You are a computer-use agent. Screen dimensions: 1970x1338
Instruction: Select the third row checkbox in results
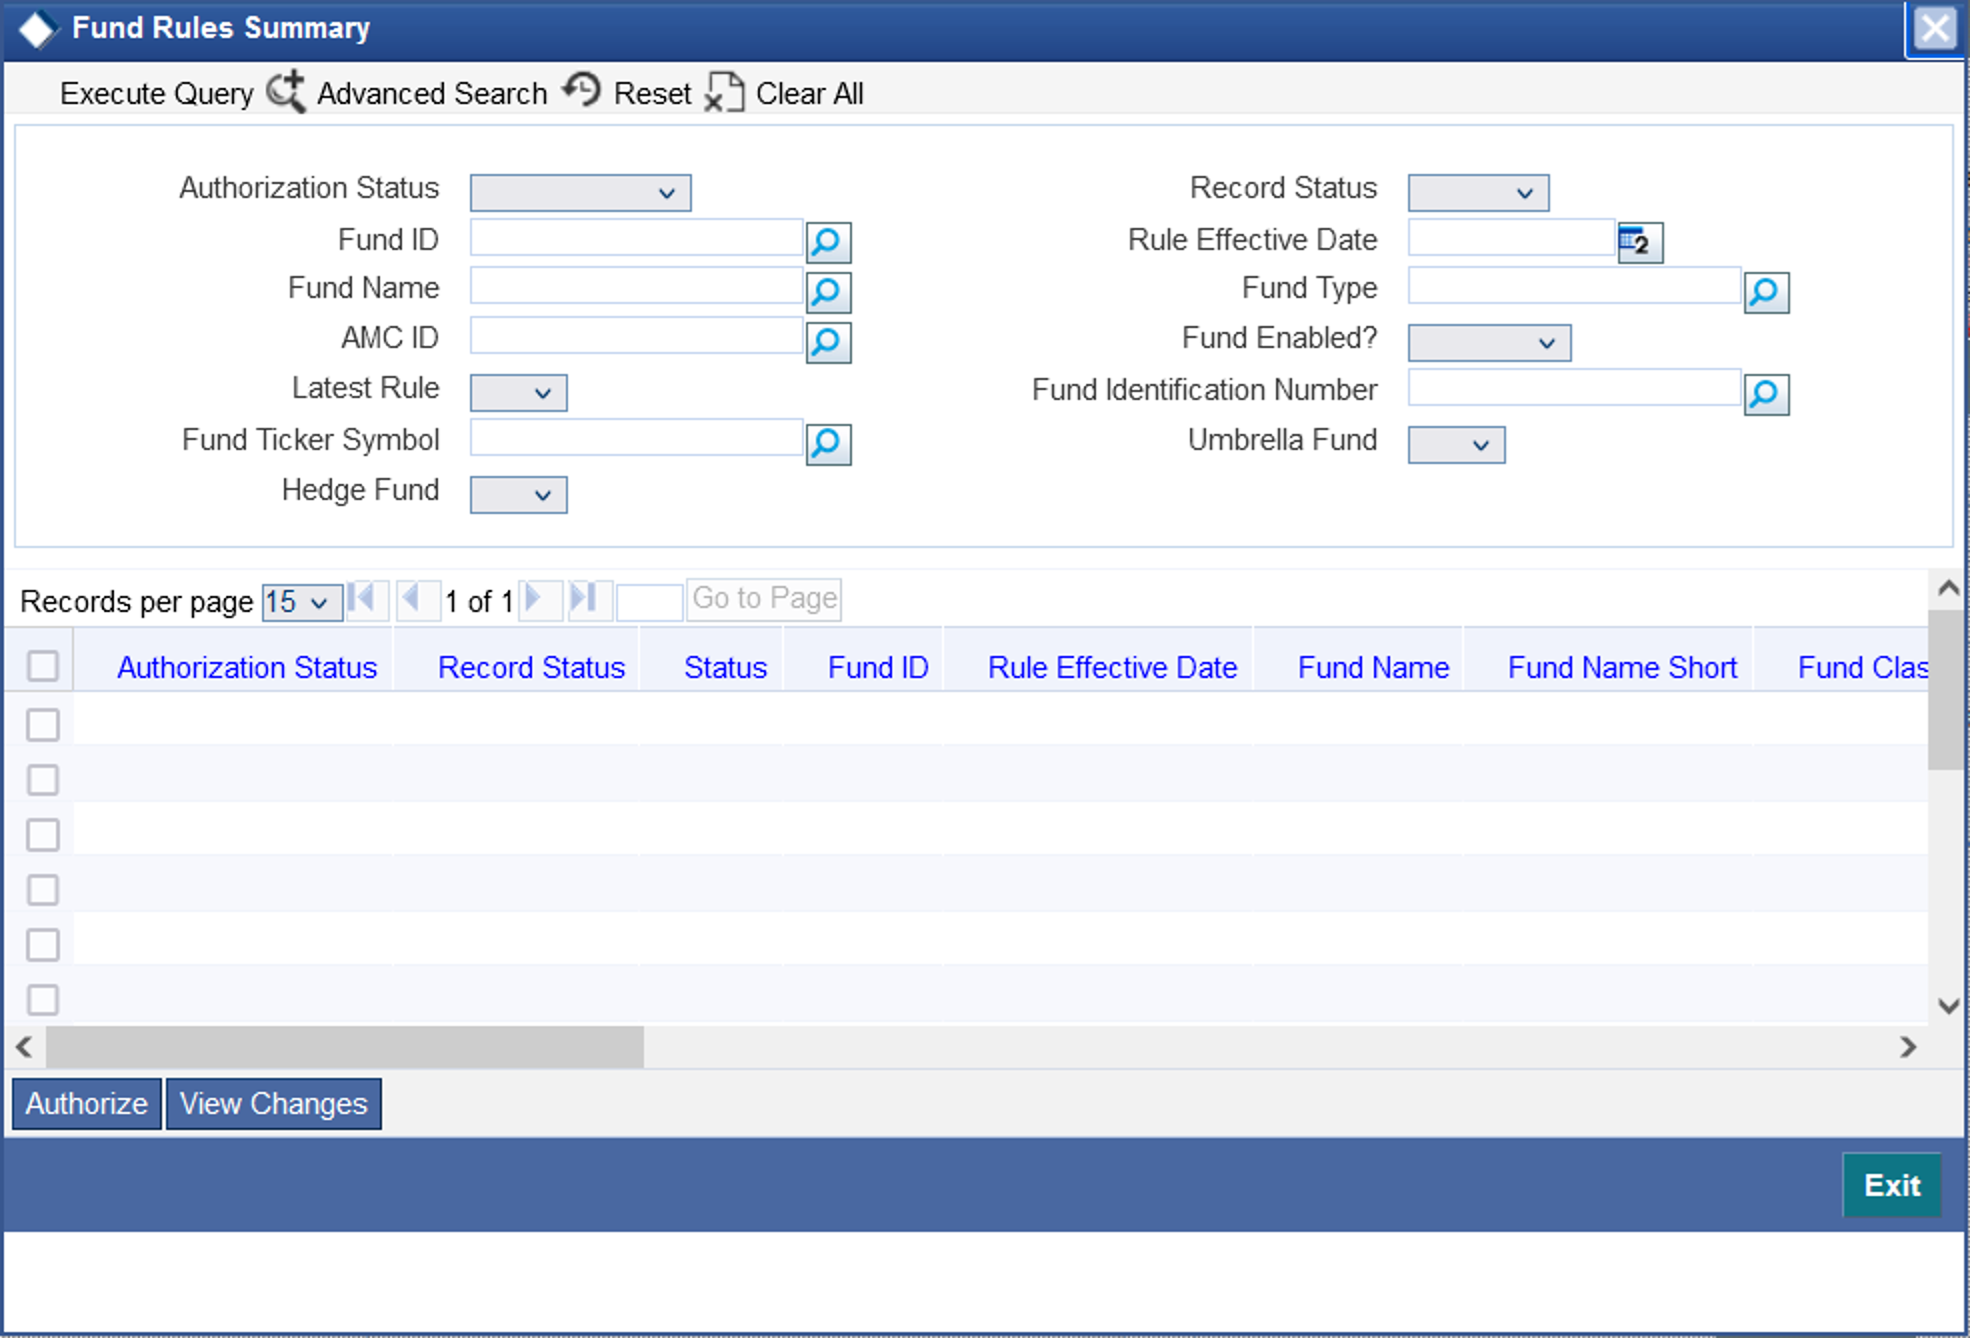coord(43,834)
